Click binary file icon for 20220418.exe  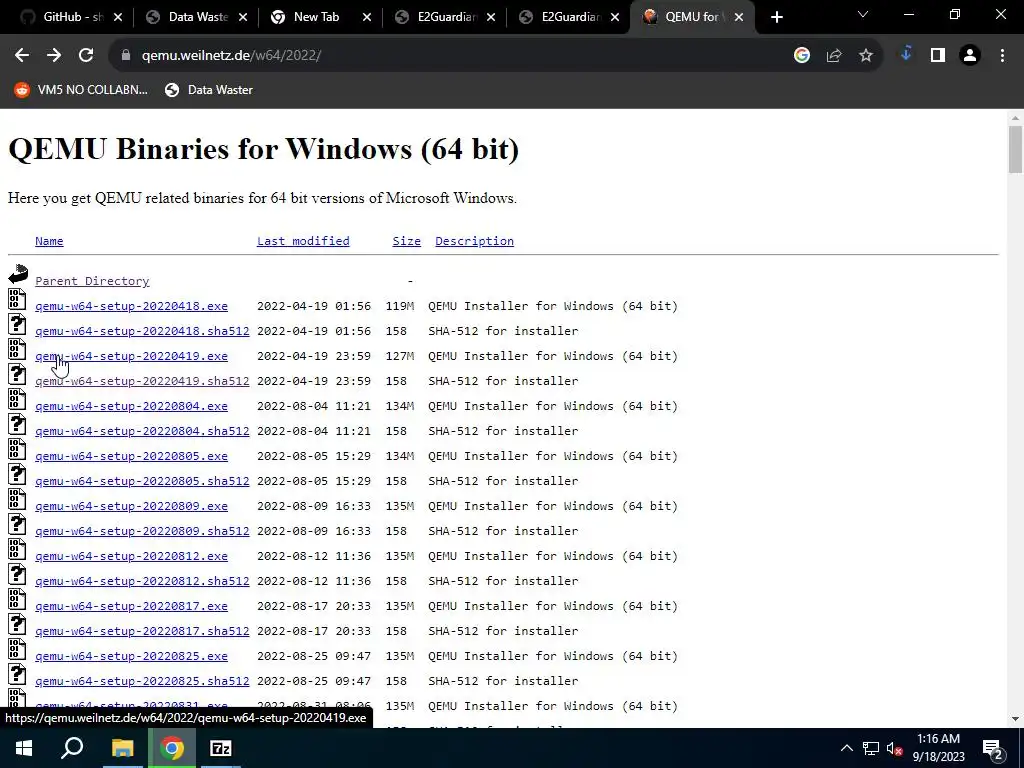17,299
